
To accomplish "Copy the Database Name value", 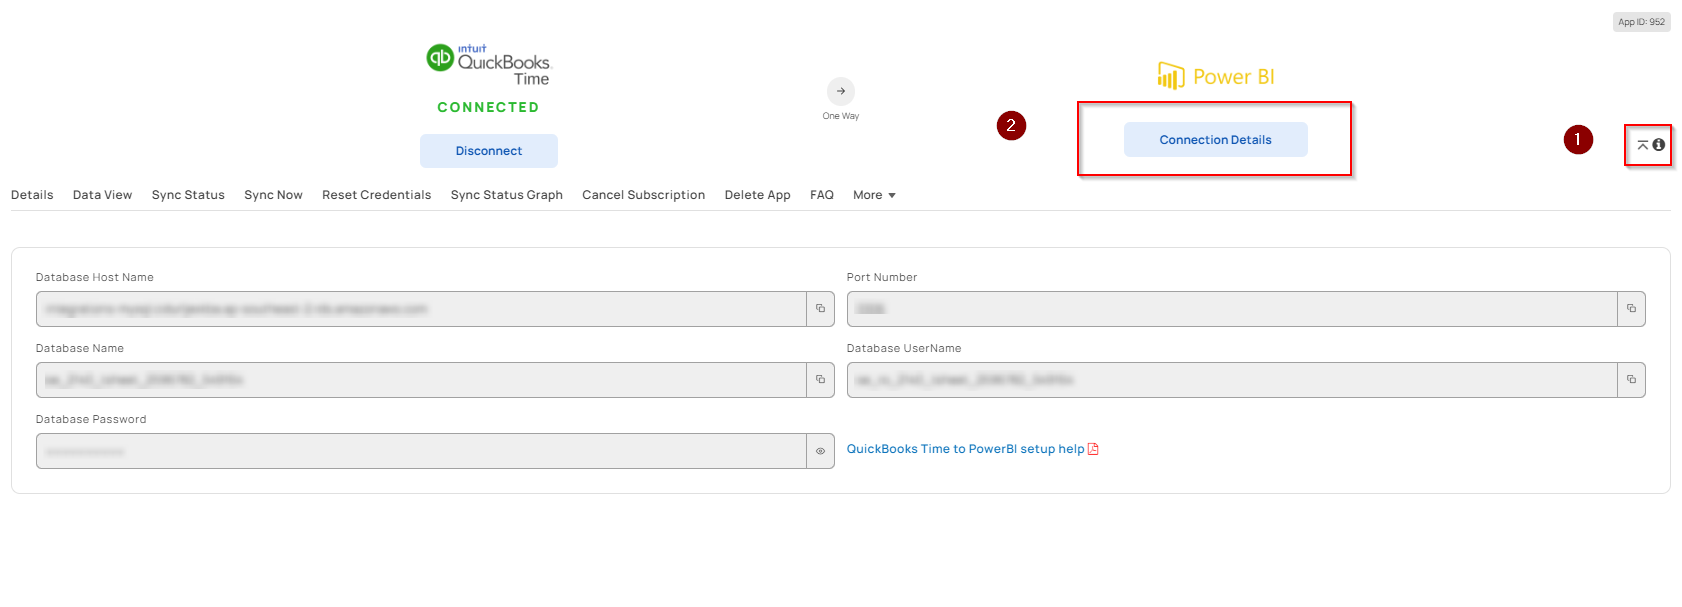I will (820, 380).
